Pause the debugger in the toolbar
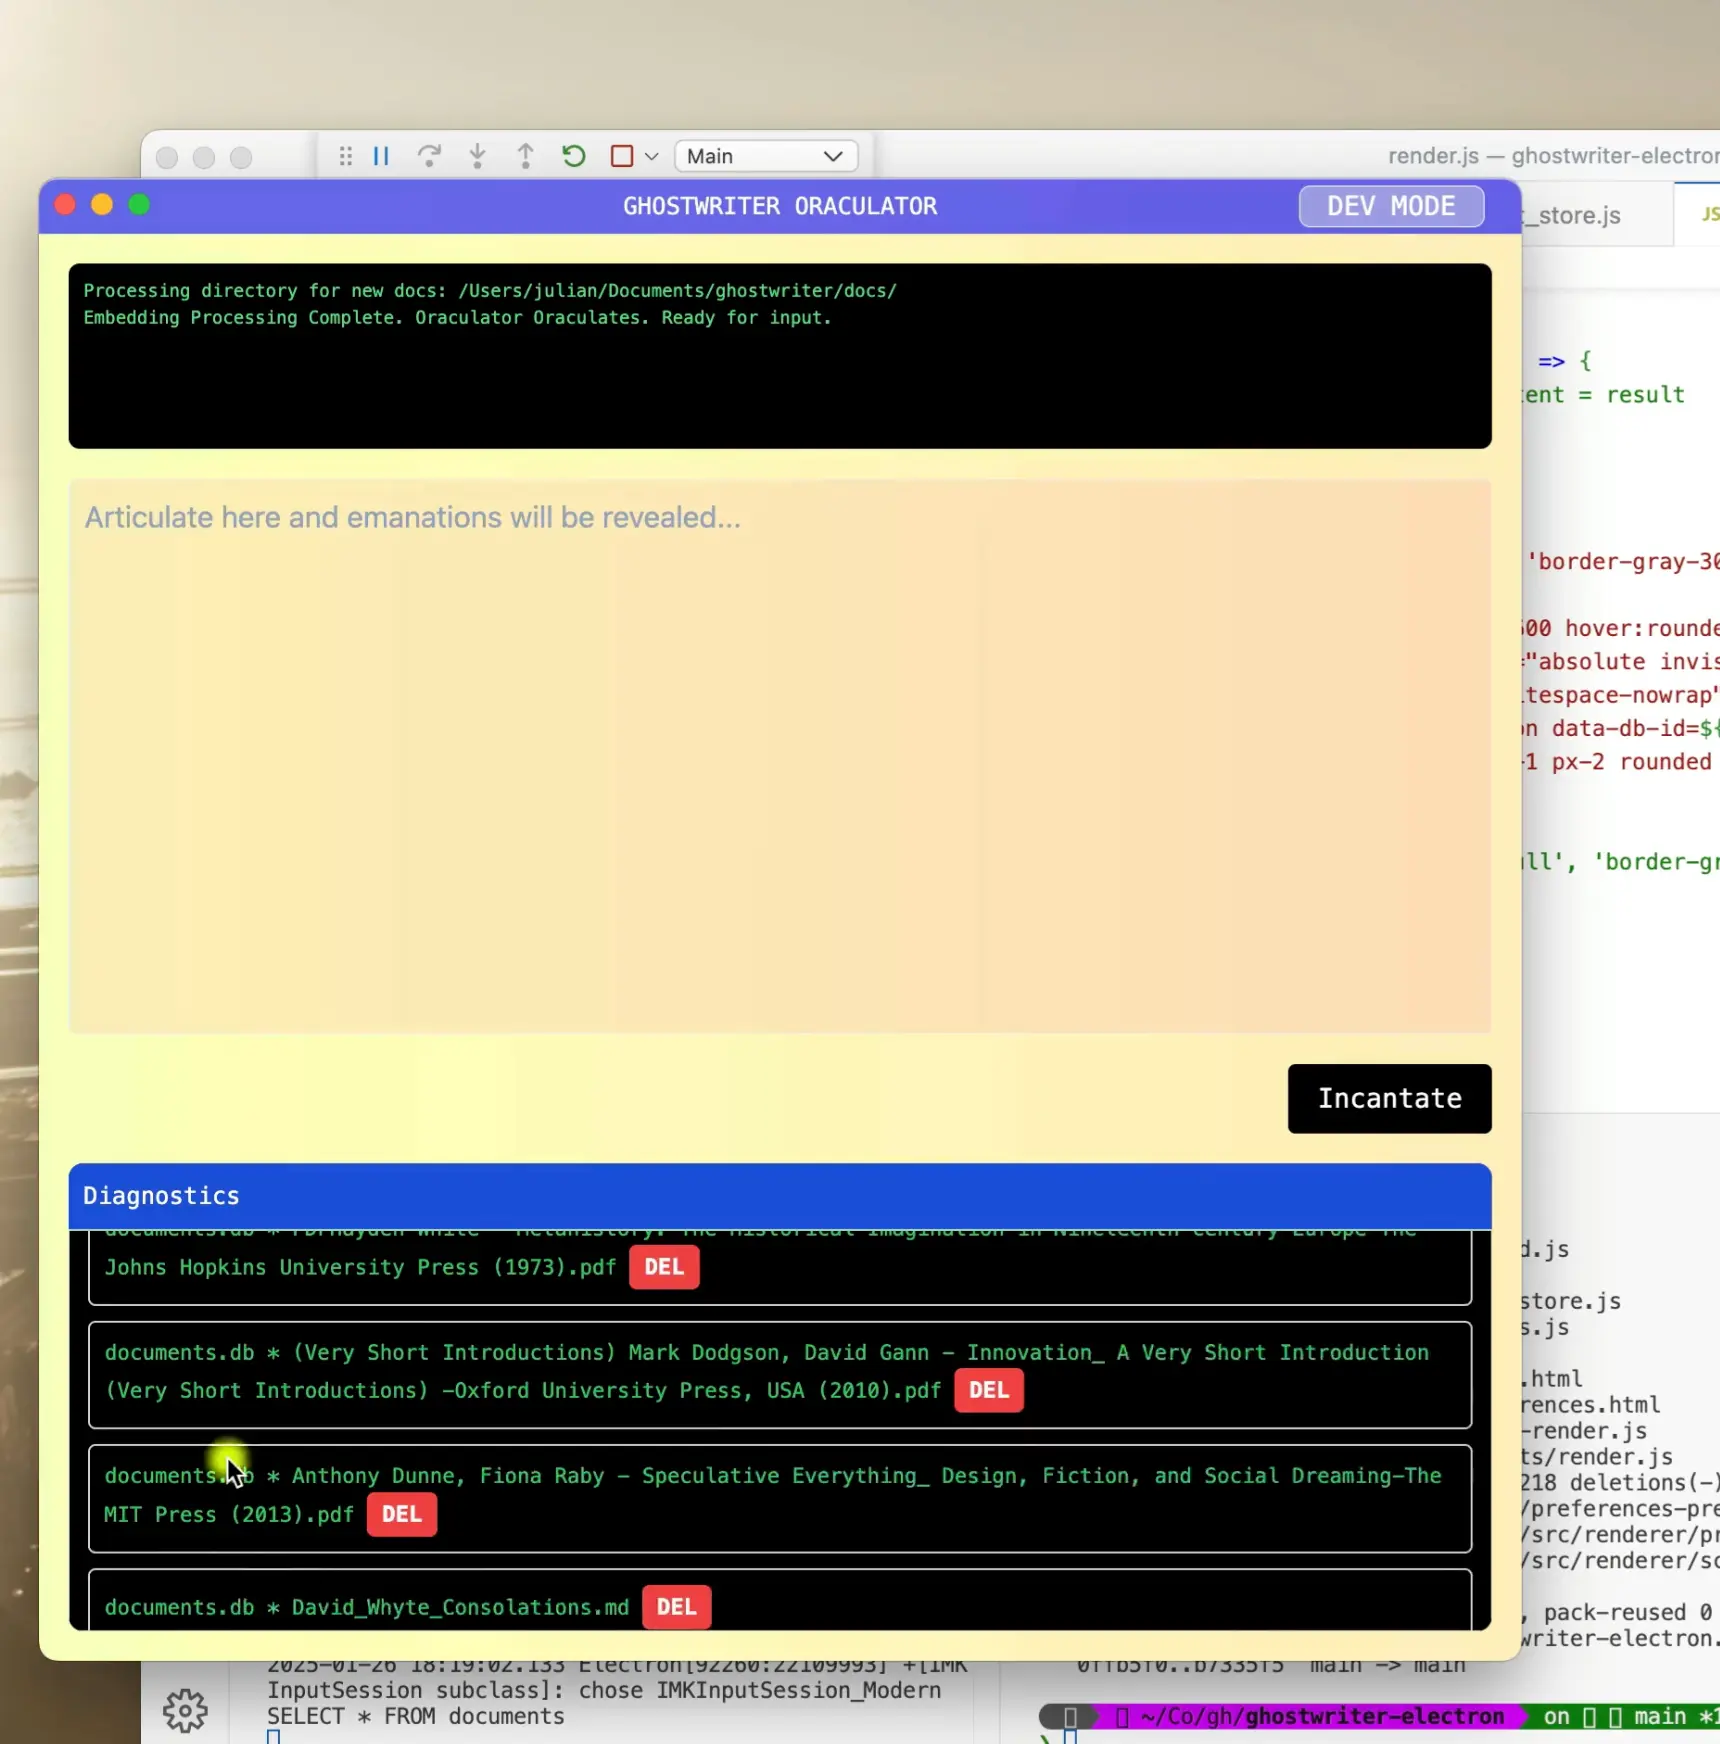Viewport: 1720px width, 1744px height. [381, 156]
